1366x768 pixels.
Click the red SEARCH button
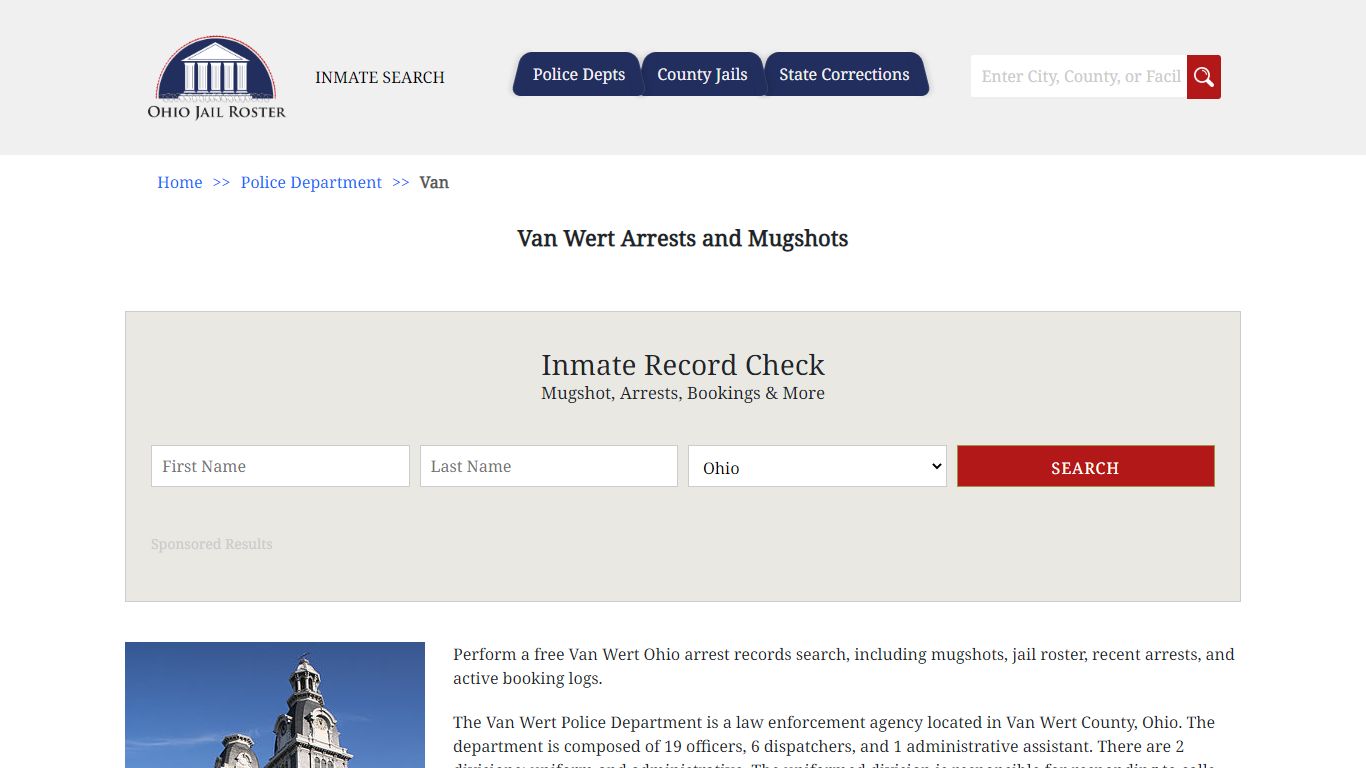1086,466
